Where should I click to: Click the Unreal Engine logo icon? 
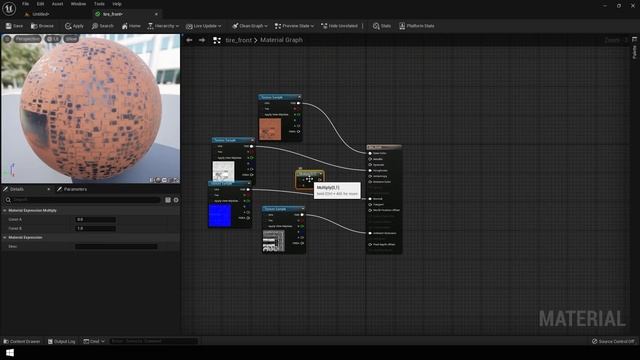(9, 8)
